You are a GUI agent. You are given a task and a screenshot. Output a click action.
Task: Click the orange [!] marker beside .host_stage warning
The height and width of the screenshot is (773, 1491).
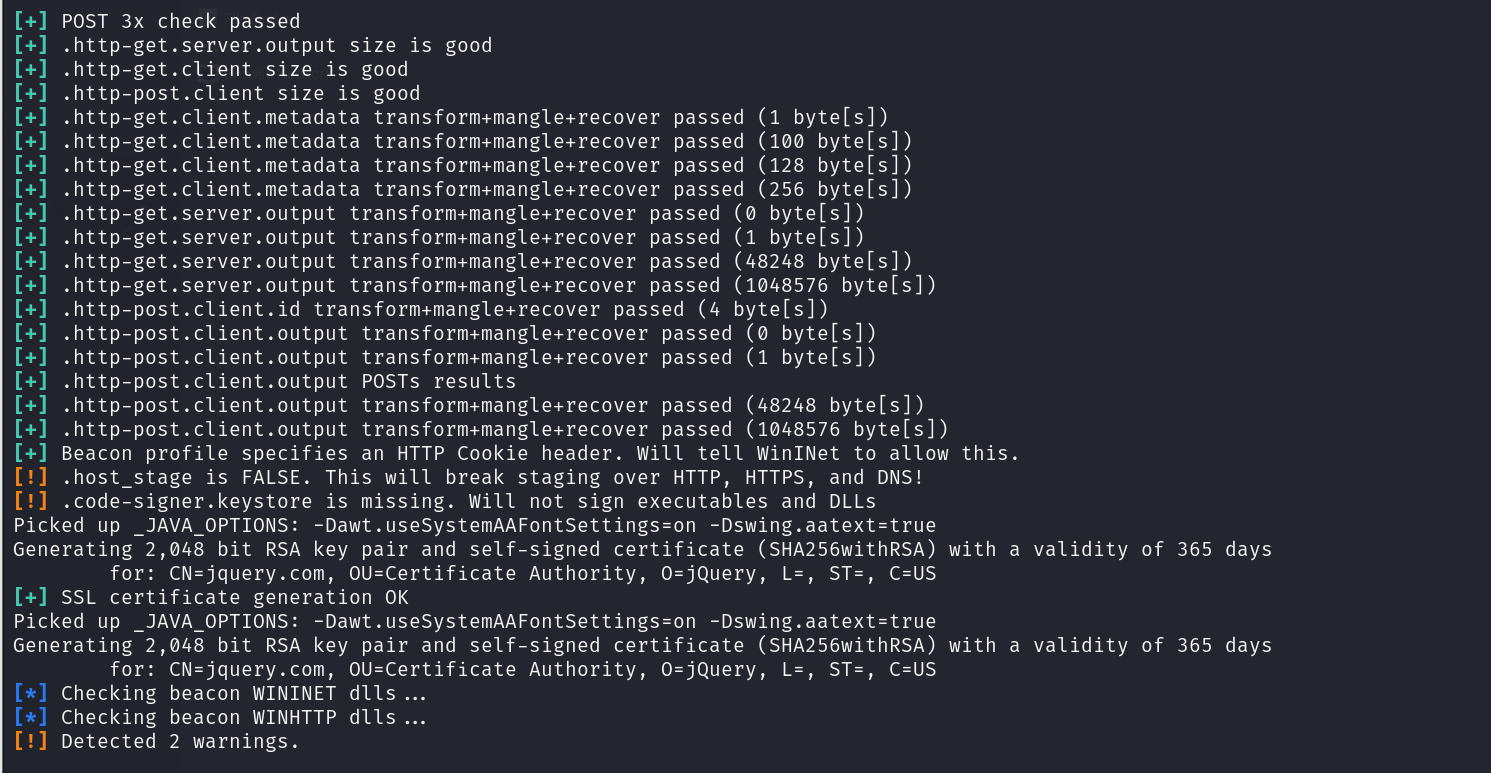click(31, 477)
